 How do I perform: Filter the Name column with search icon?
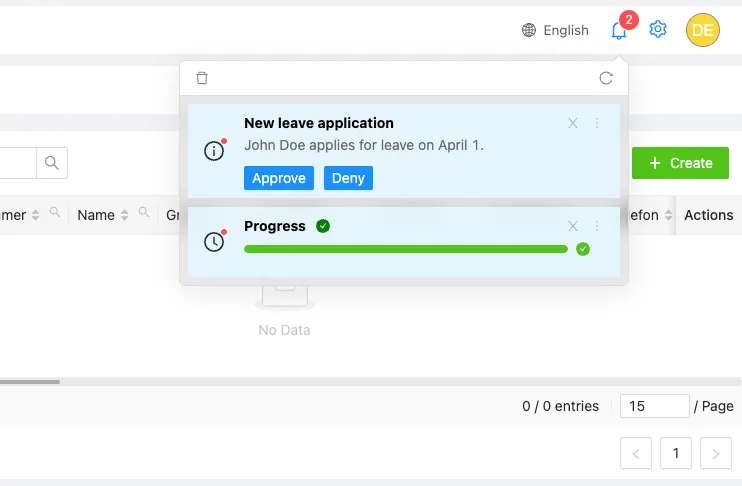pyautogui.click(x=144, y=213)
